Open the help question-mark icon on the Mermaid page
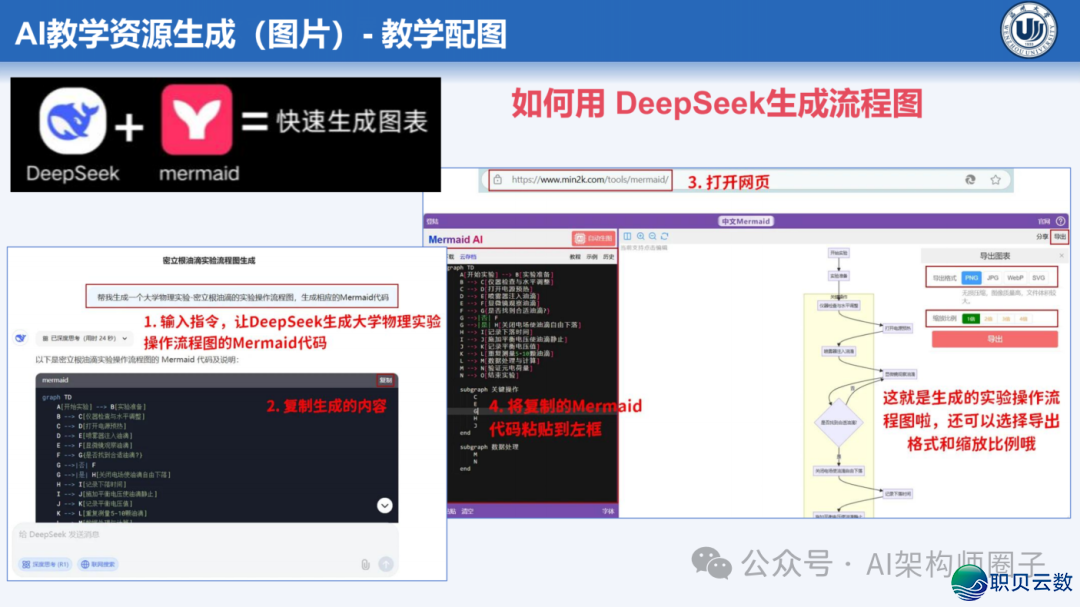This screenshot has height=607, width=1080. tap(1060, 220)
